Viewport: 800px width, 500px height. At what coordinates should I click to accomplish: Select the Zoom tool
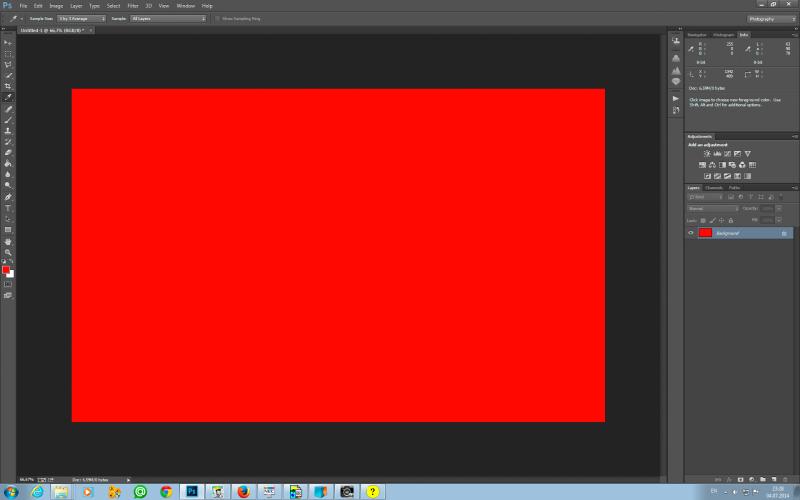click(x=8, y=253)
